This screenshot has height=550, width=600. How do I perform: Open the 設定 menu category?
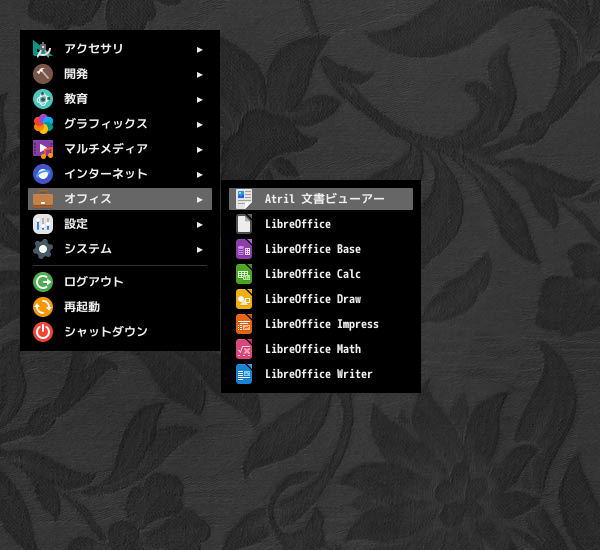(120, 224)
